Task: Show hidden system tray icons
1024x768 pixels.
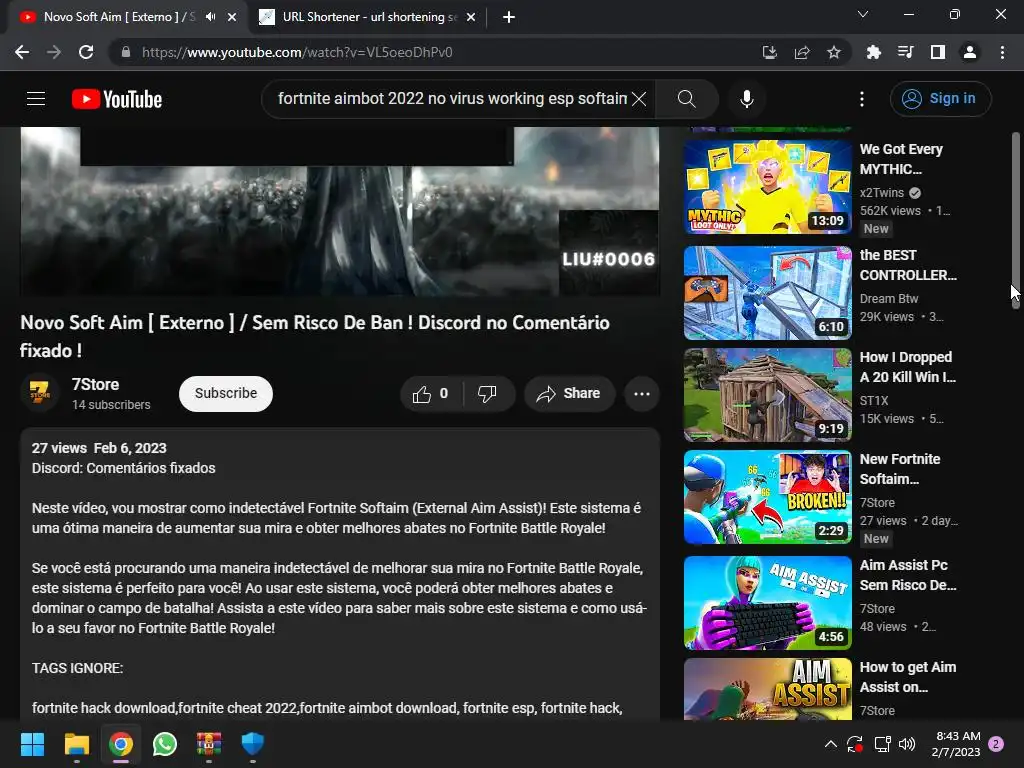Action: (x=831, y=744)
